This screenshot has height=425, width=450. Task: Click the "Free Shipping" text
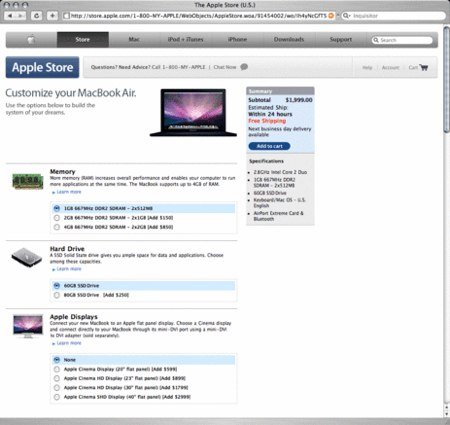click(x=267, y=121)
